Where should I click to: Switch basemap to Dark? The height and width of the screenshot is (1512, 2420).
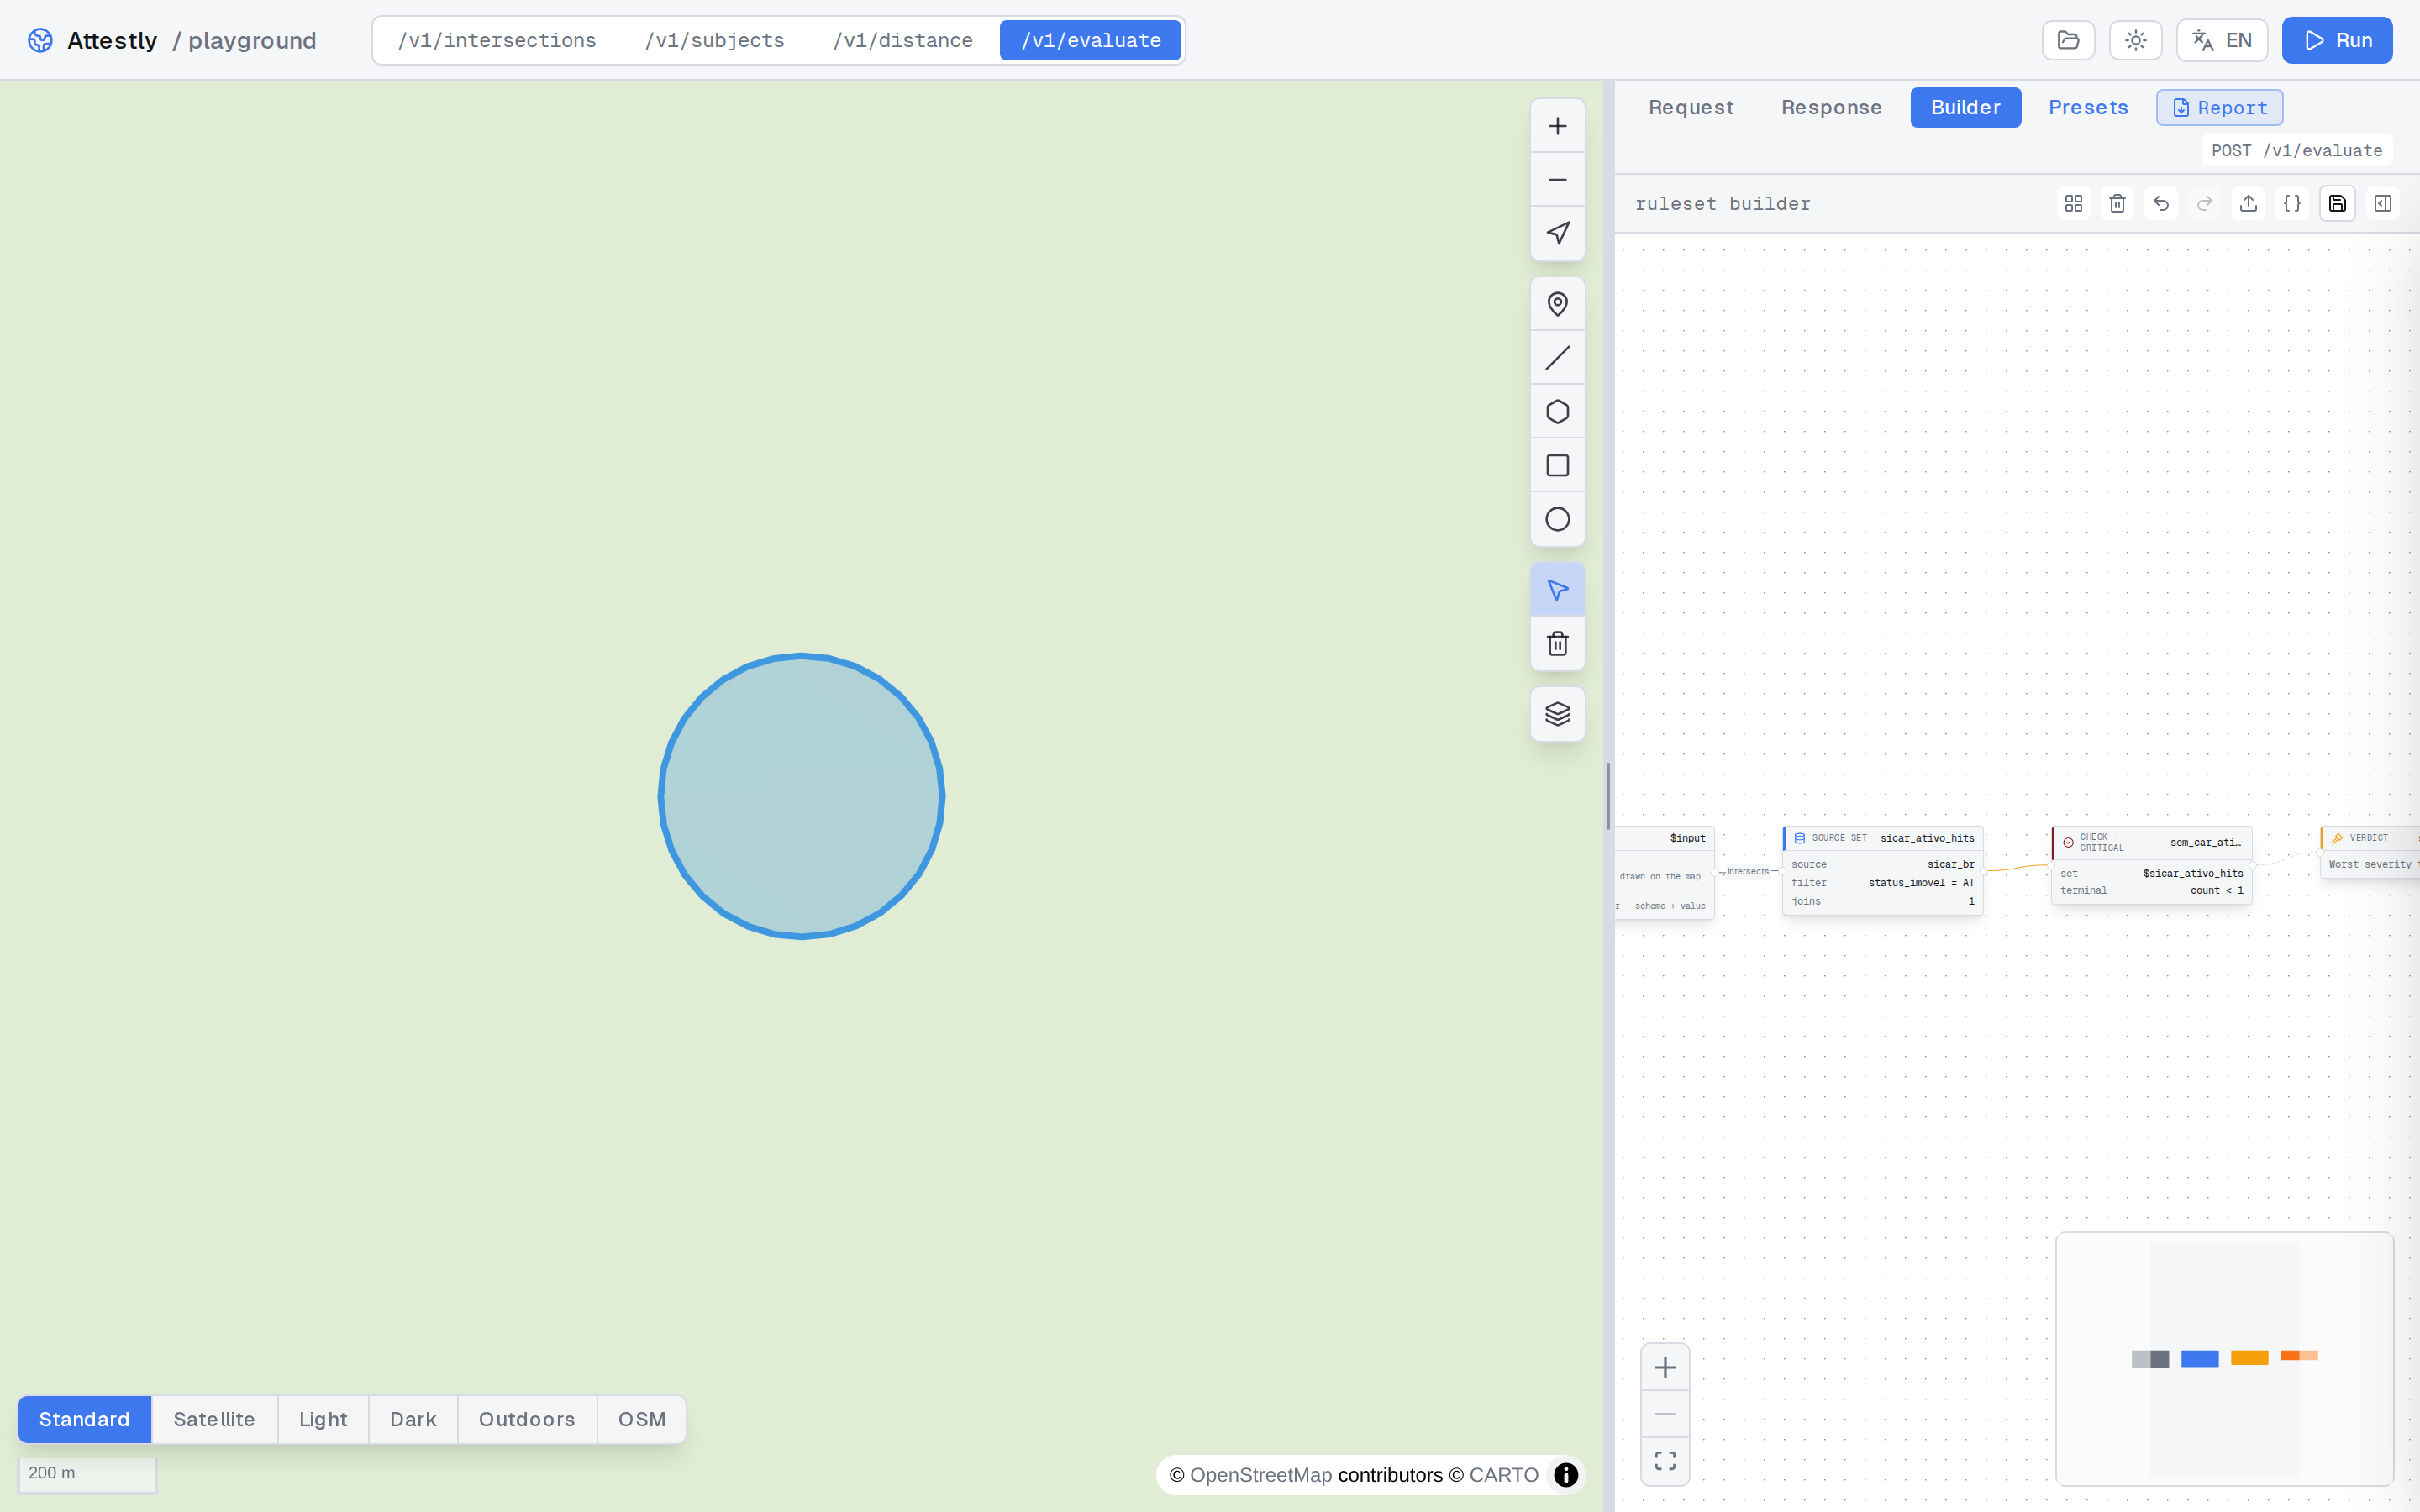tap(413, 1419)
